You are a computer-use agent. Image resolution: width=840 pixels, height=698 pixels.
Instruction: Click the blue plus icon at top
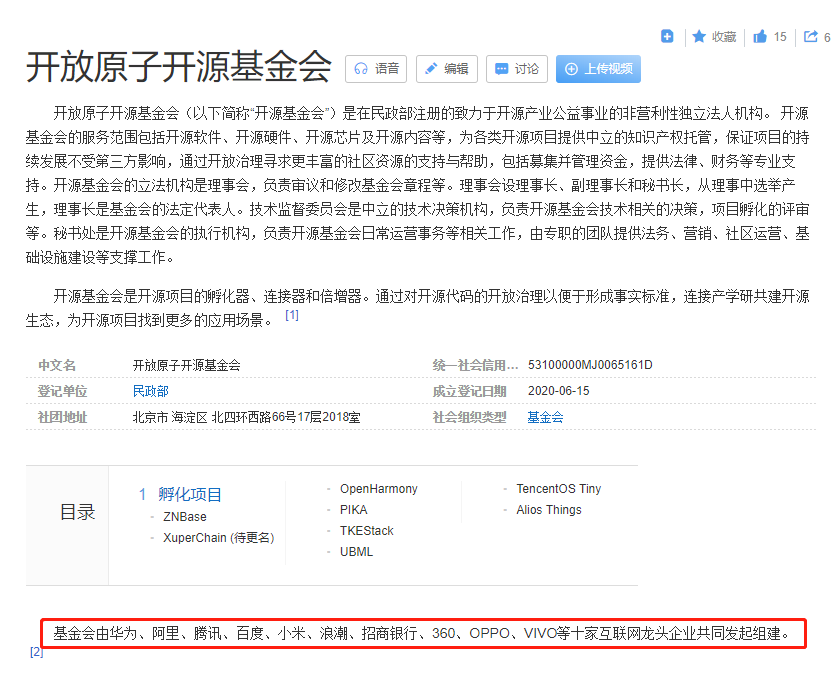667,36
